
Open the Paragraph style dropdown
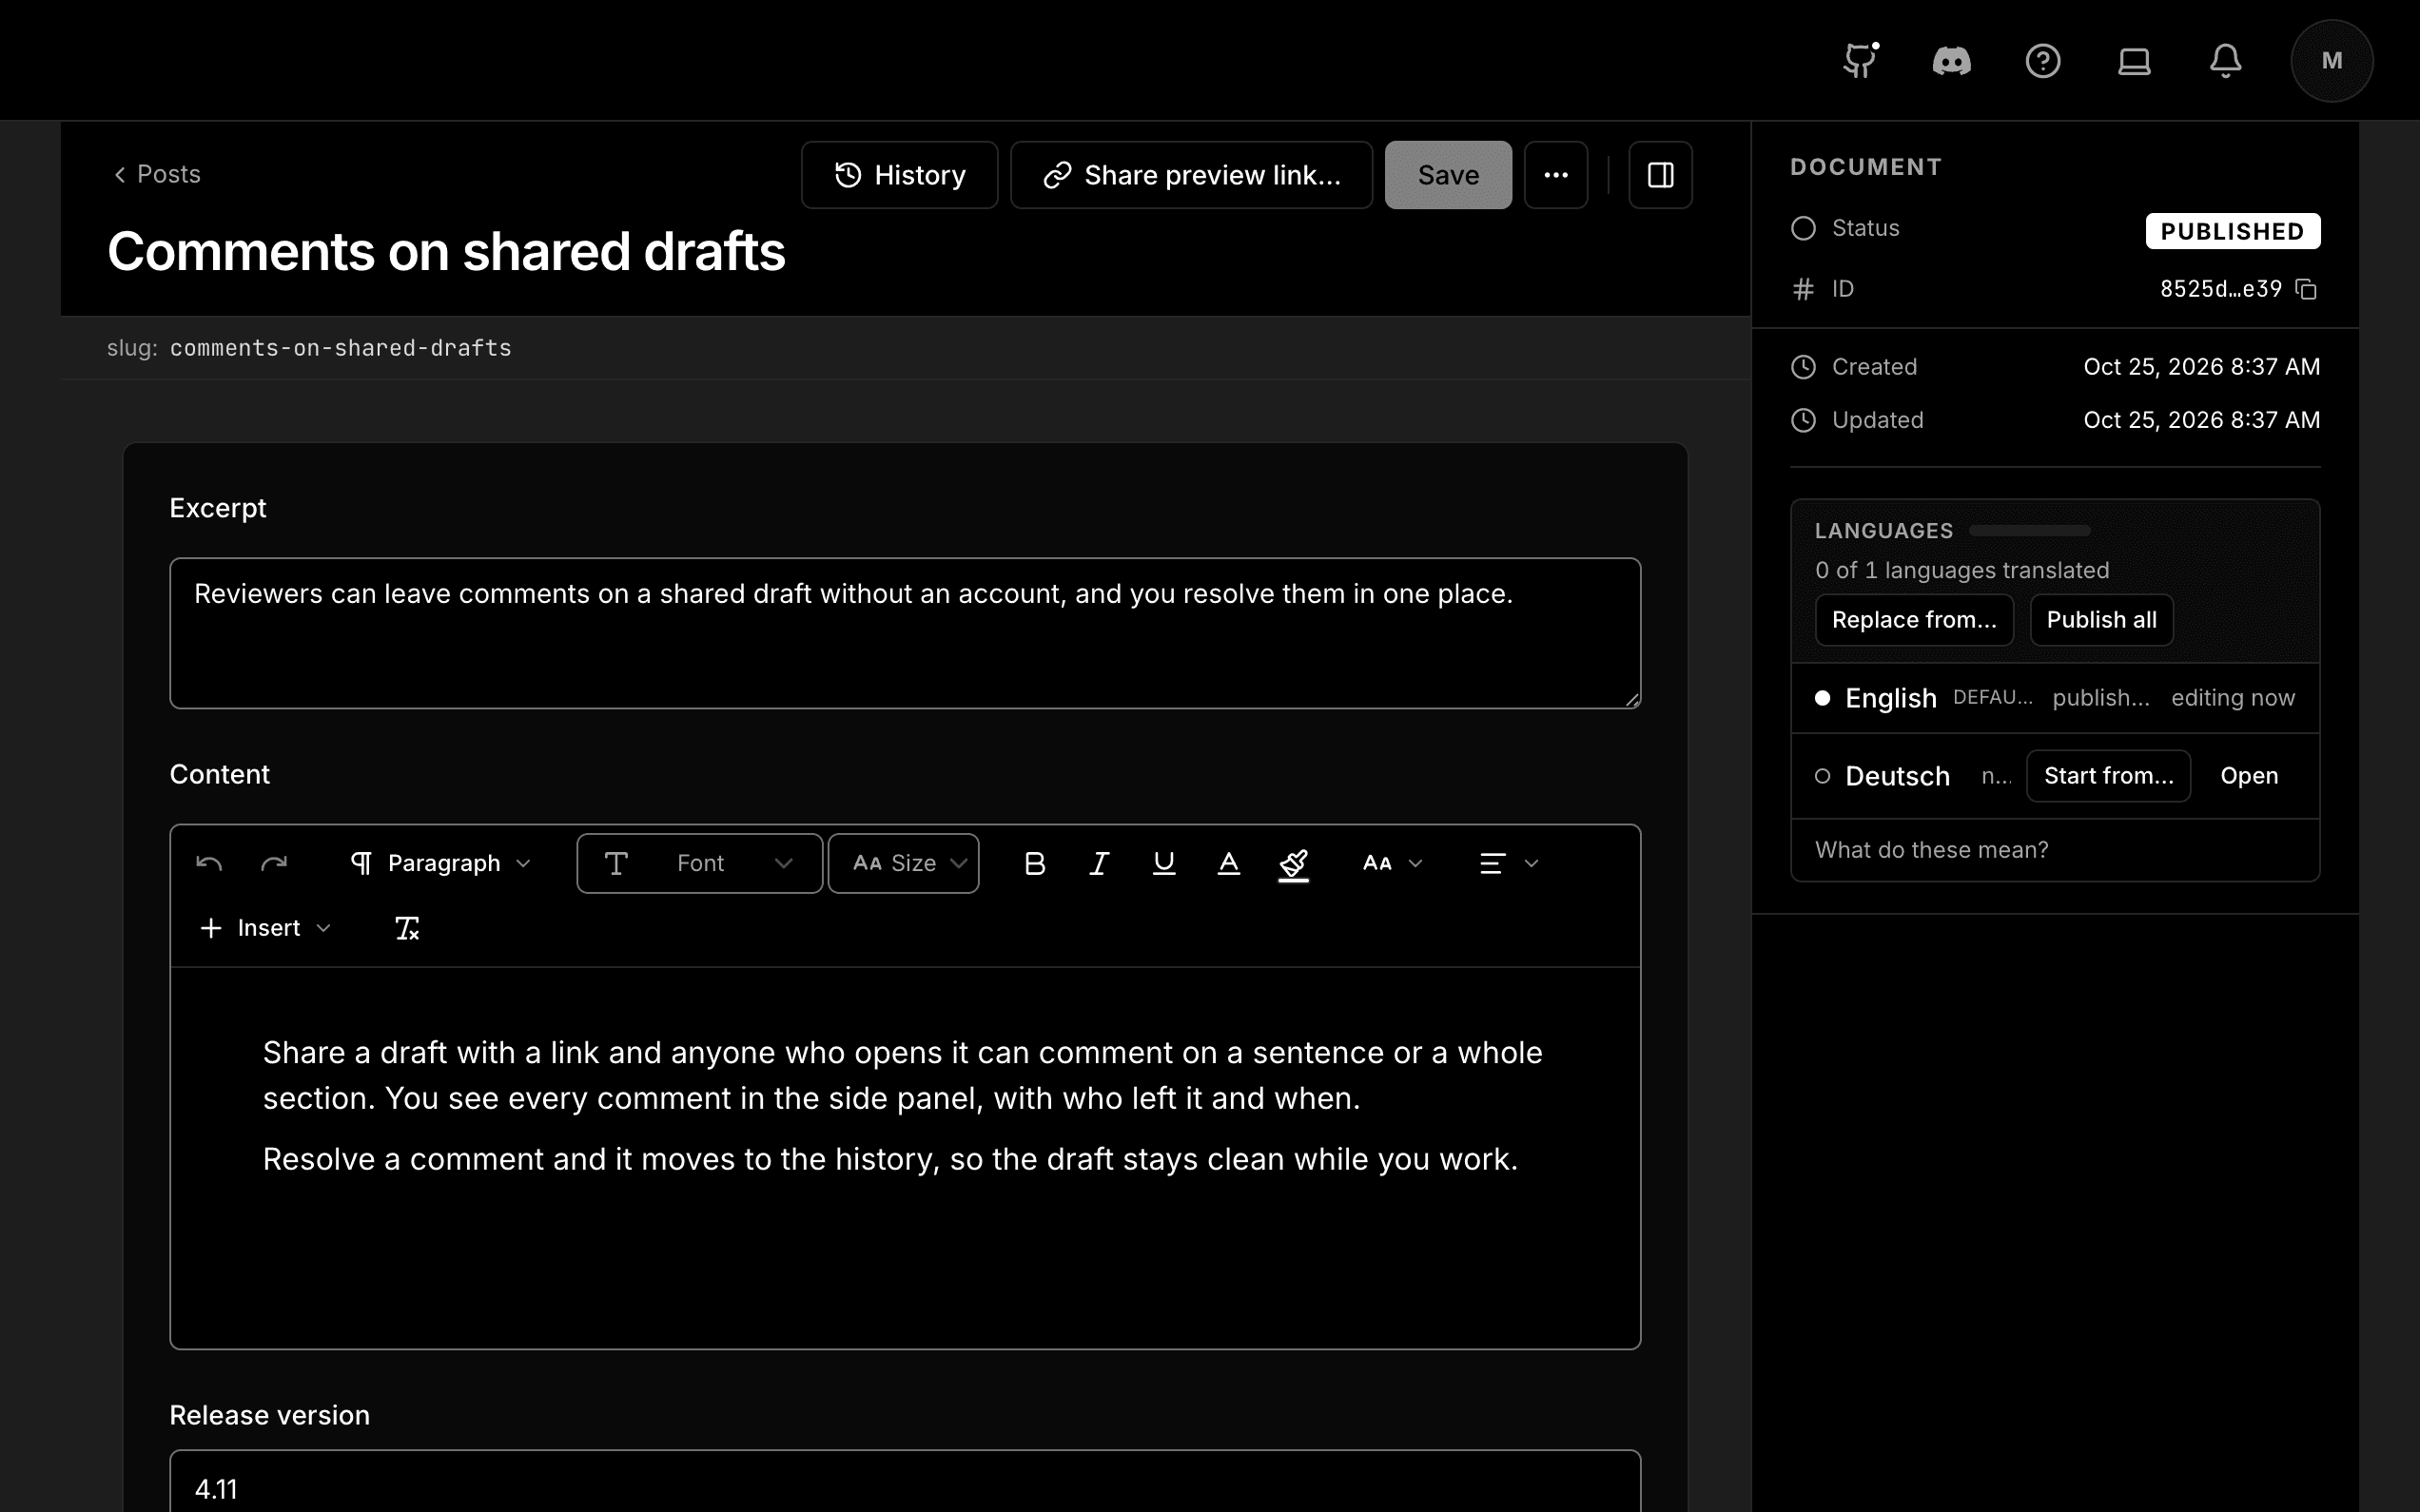point(441,863)
